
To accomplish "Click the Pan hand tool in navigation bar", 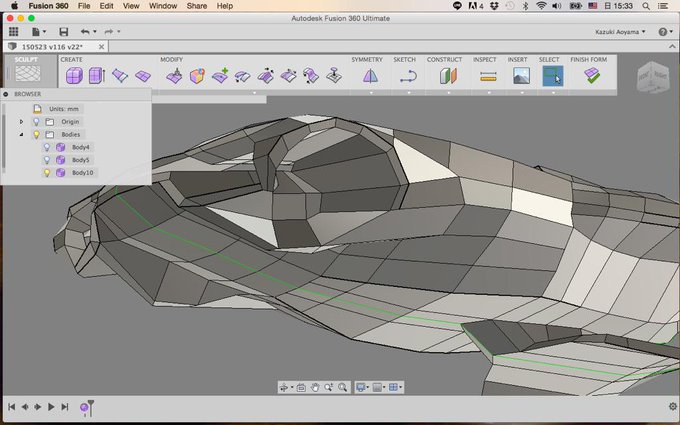I will pos(314,387).
